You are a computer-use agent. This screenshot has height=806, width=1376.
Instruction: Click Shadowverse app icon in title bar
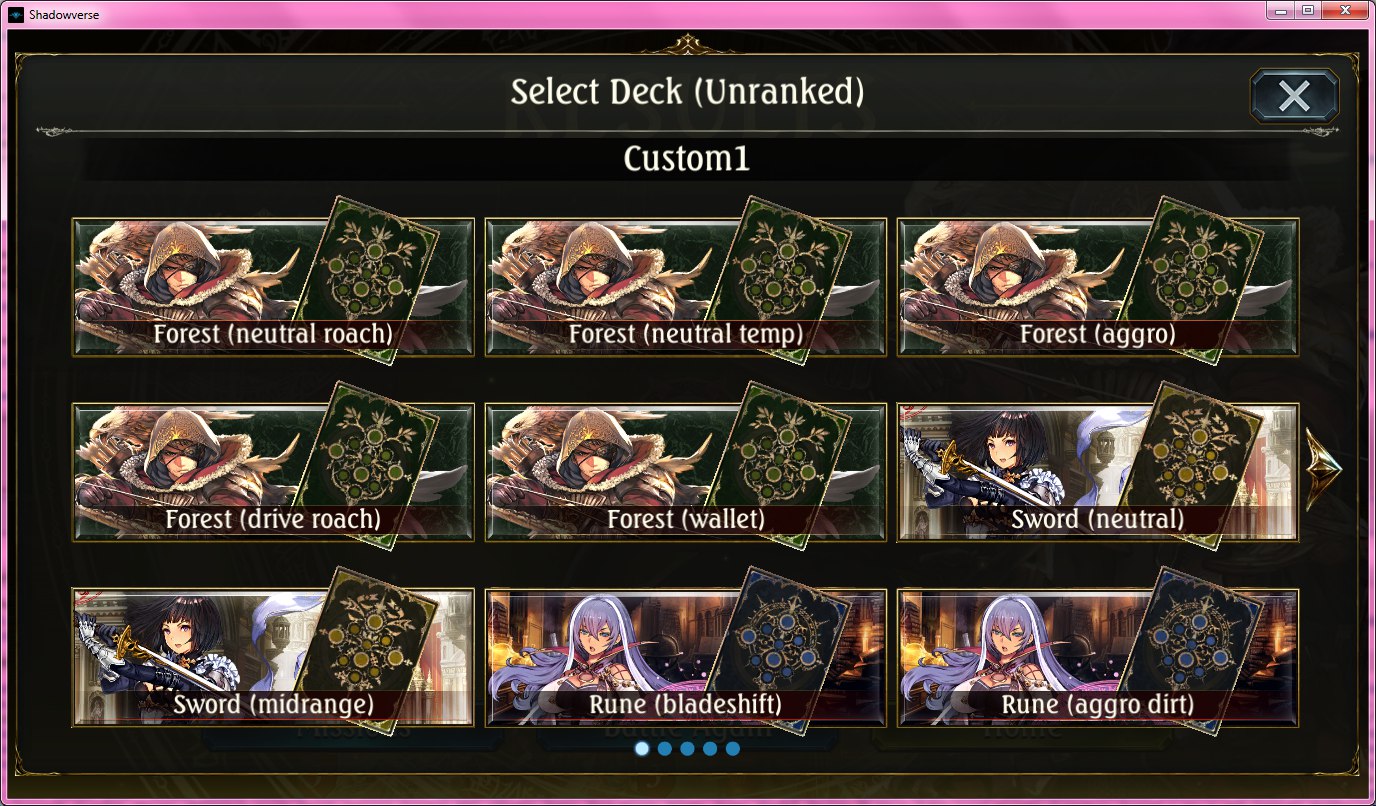point(16,13)
